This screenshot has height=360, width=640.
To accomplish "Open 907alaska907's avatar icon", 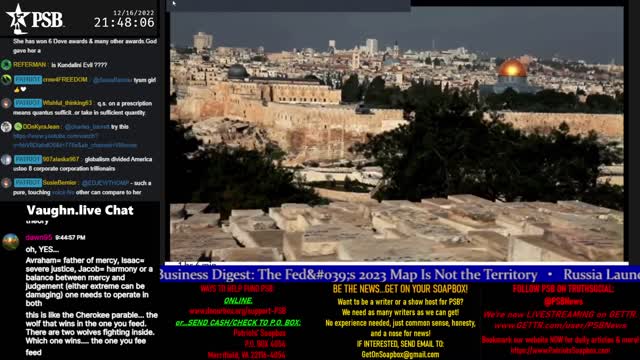I will click(x=6, y=159).
